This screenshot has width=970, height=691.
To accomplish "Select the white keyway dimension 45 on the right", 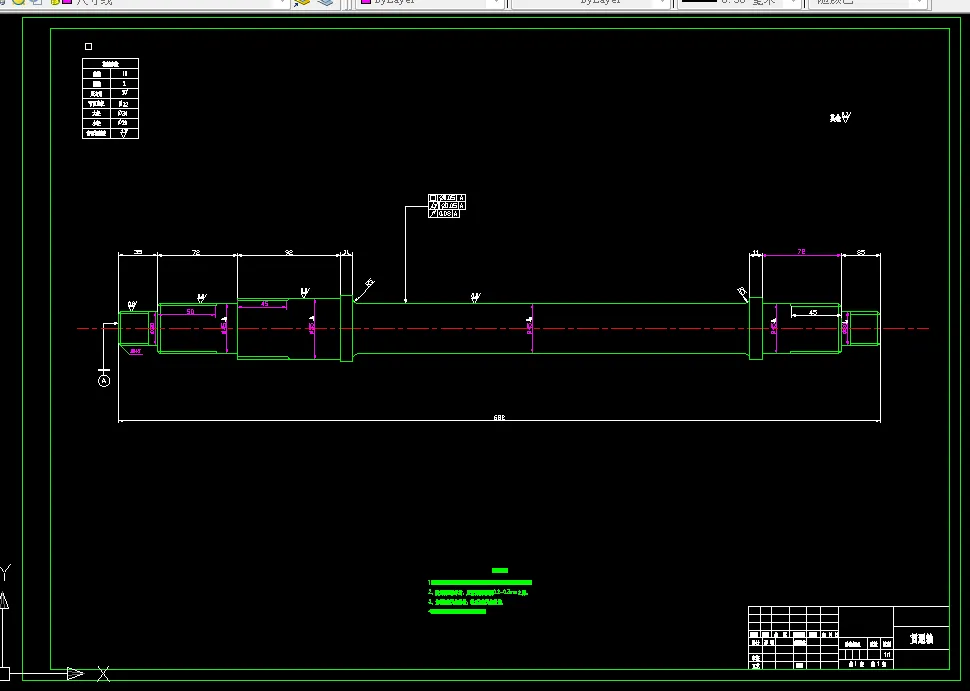I will coord(813,312).
